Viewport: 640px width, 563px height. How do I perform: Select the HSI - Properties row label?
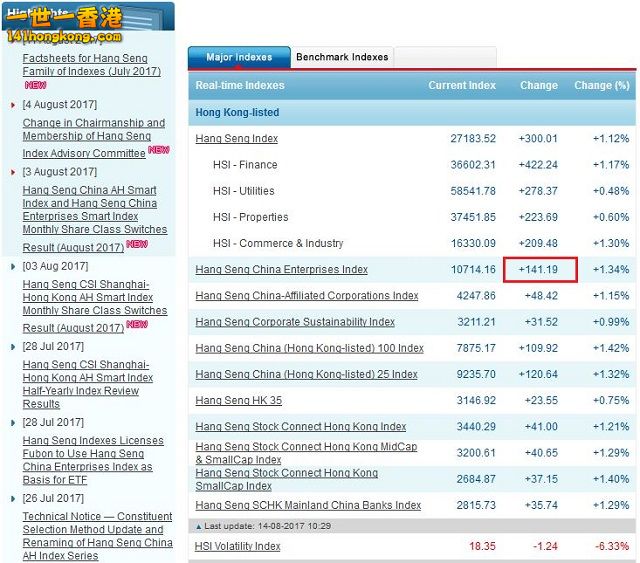coord(251,217)
